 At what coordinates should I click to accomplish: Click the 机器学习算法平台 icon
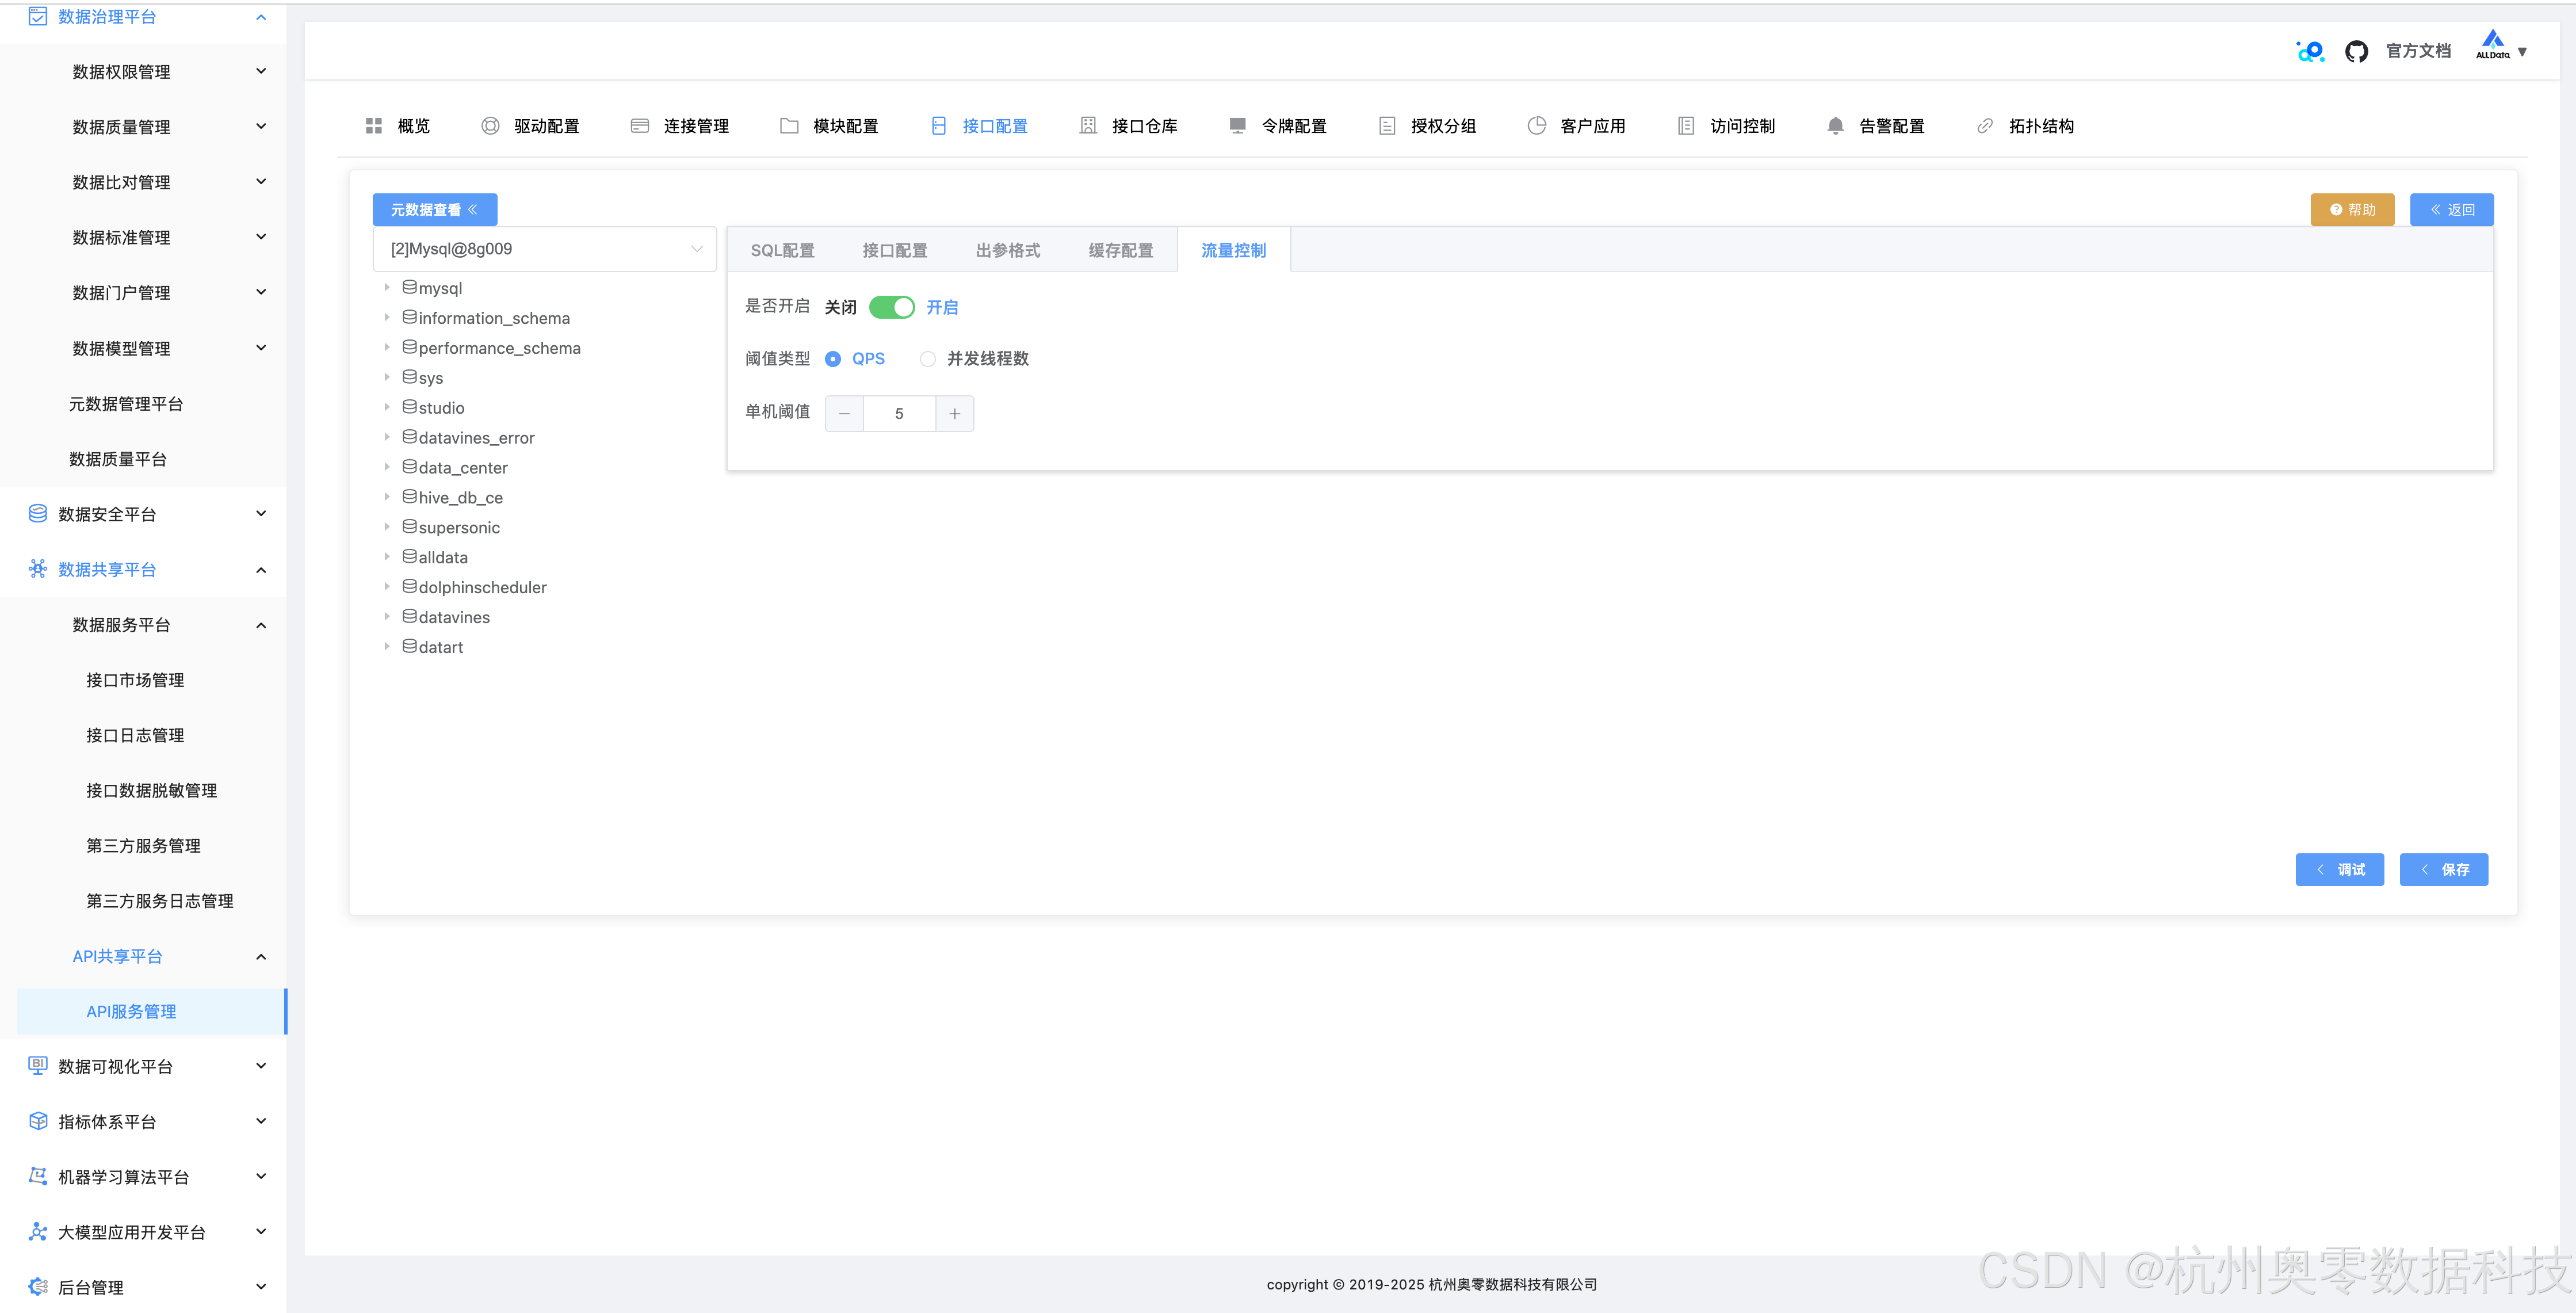click(x=38, y=1176)
